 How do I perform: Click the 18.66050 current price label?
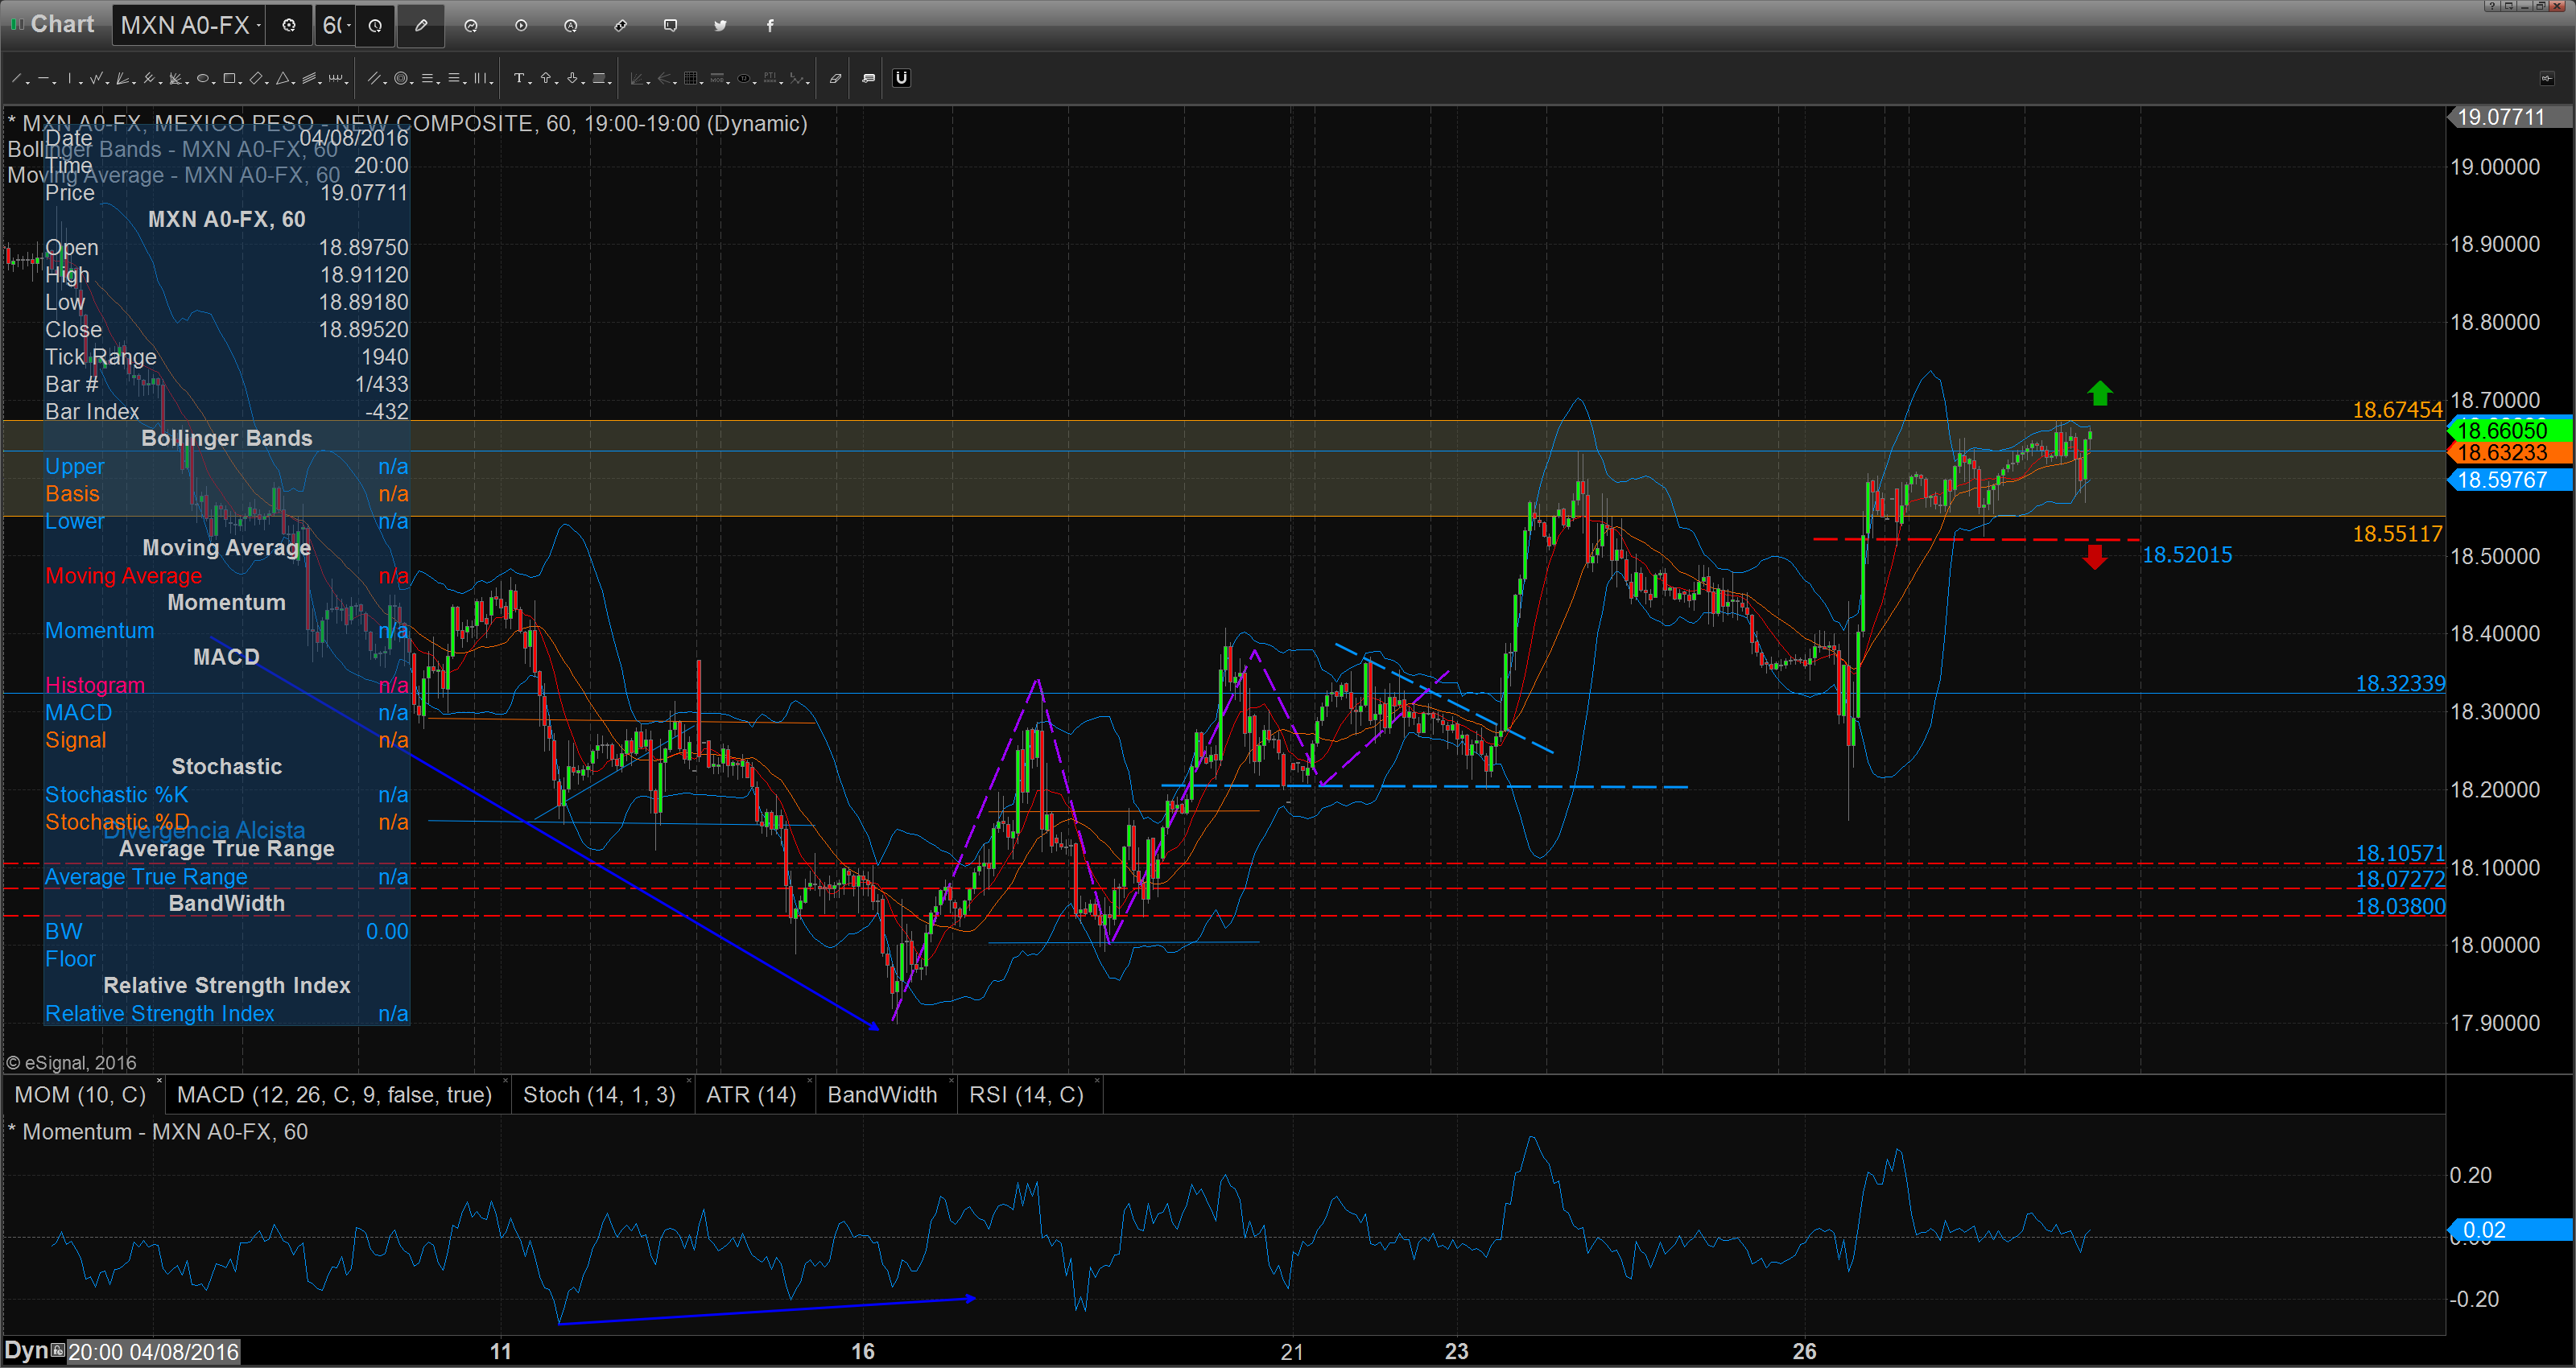[x=2510, y=431]
